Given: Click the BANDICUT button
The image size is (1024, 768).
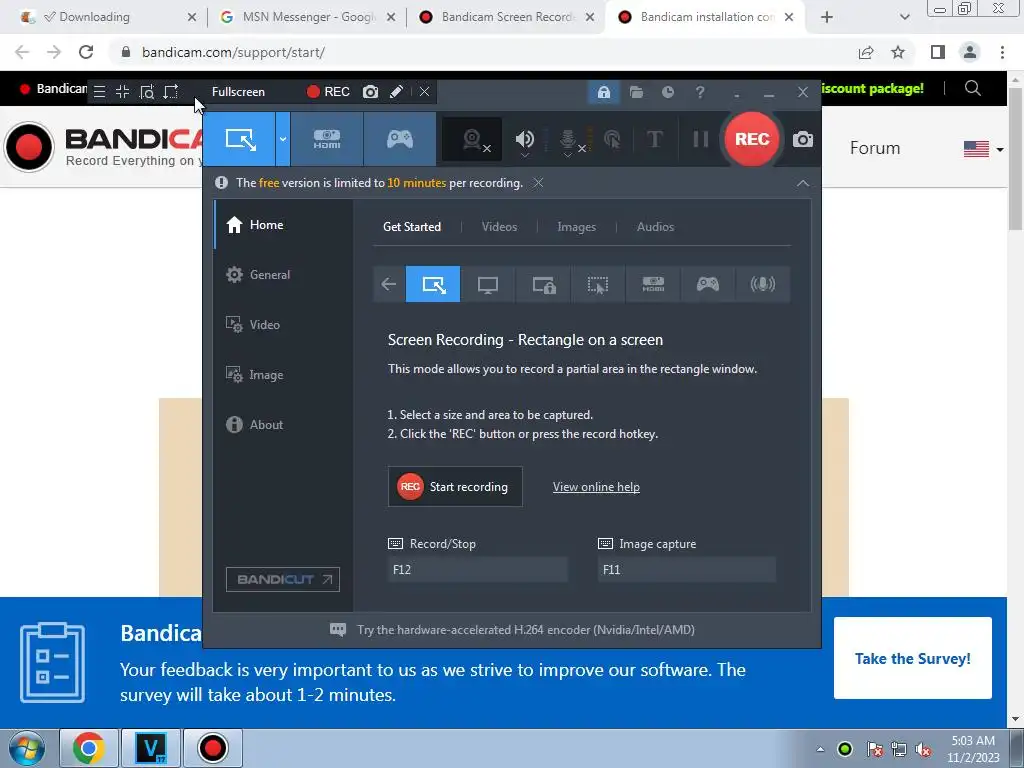Looking at the screenshot, I should pos(283,579).
